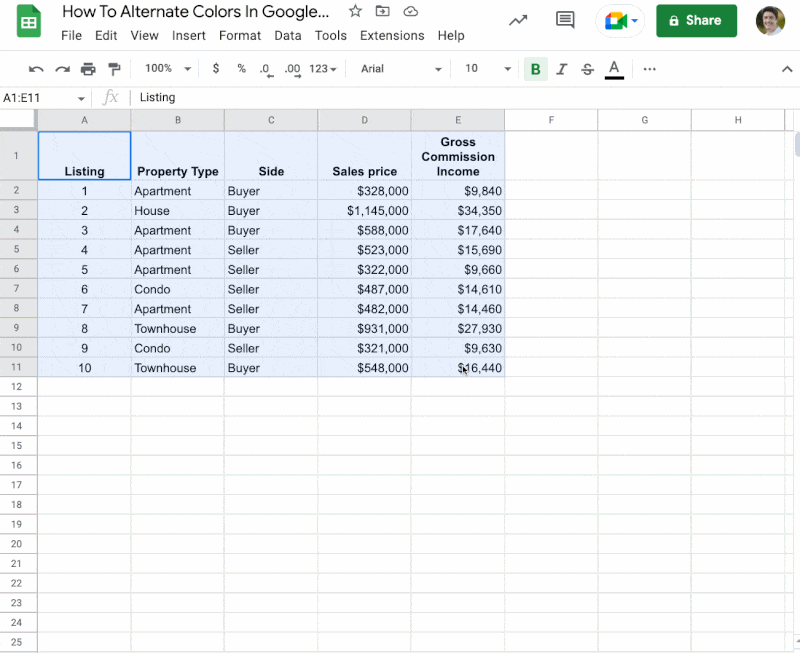Click the Redo arrow icon
Viewport: 800px width, 653px height.
coord(62,69)
